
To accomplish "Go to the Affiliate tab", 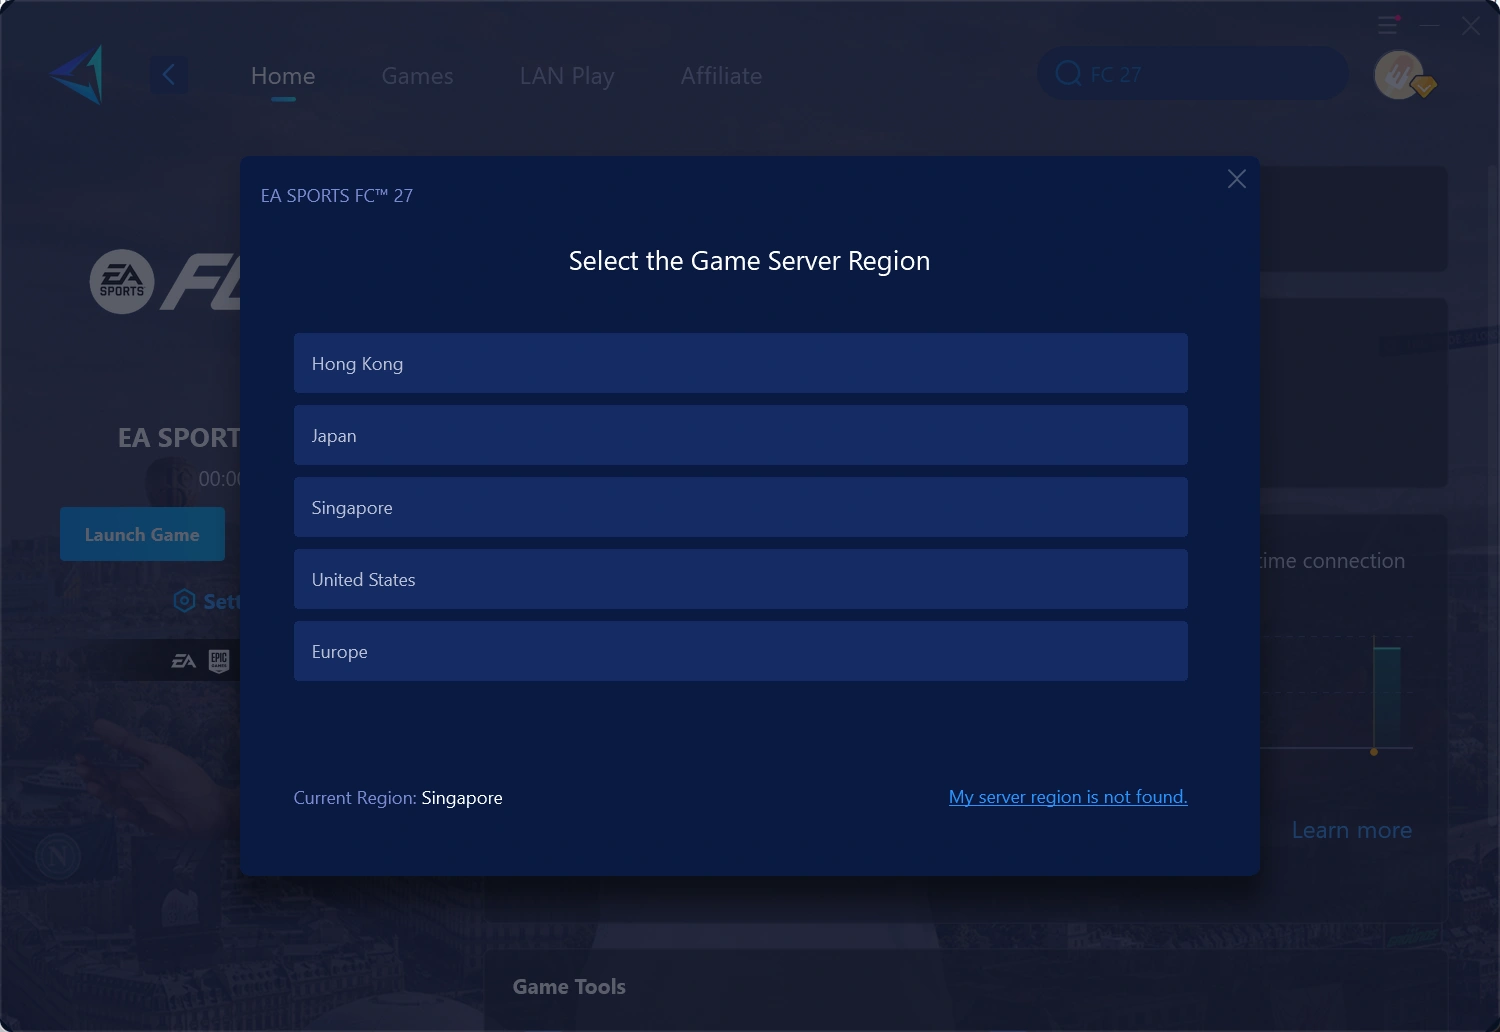I will click(721, 76).
